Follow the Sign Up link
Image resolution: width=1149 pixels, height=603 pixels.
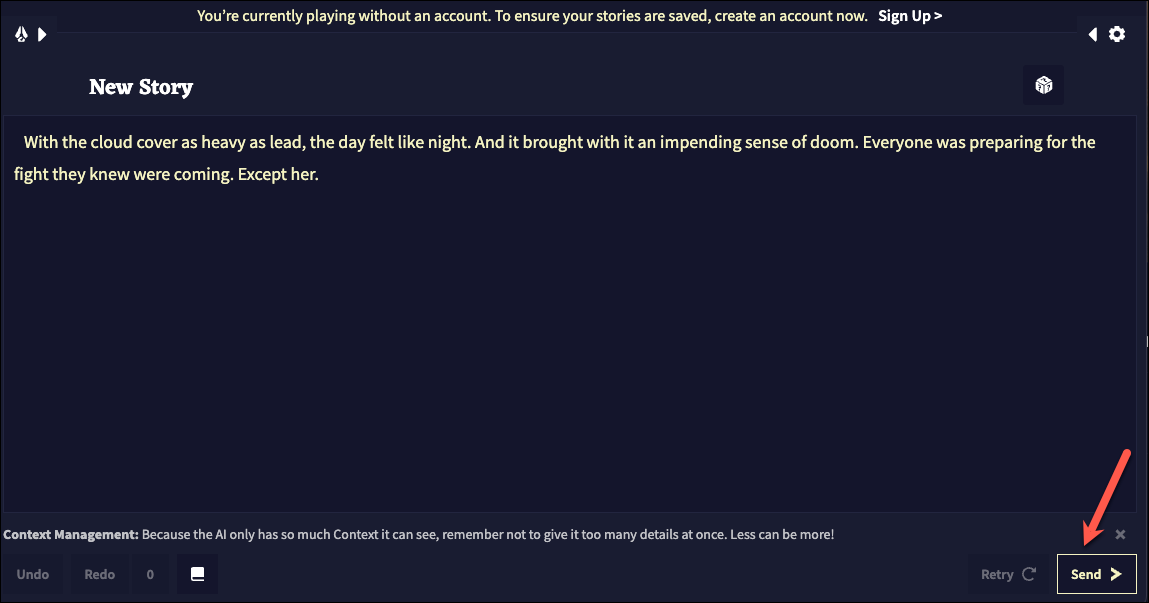(909, 16)
